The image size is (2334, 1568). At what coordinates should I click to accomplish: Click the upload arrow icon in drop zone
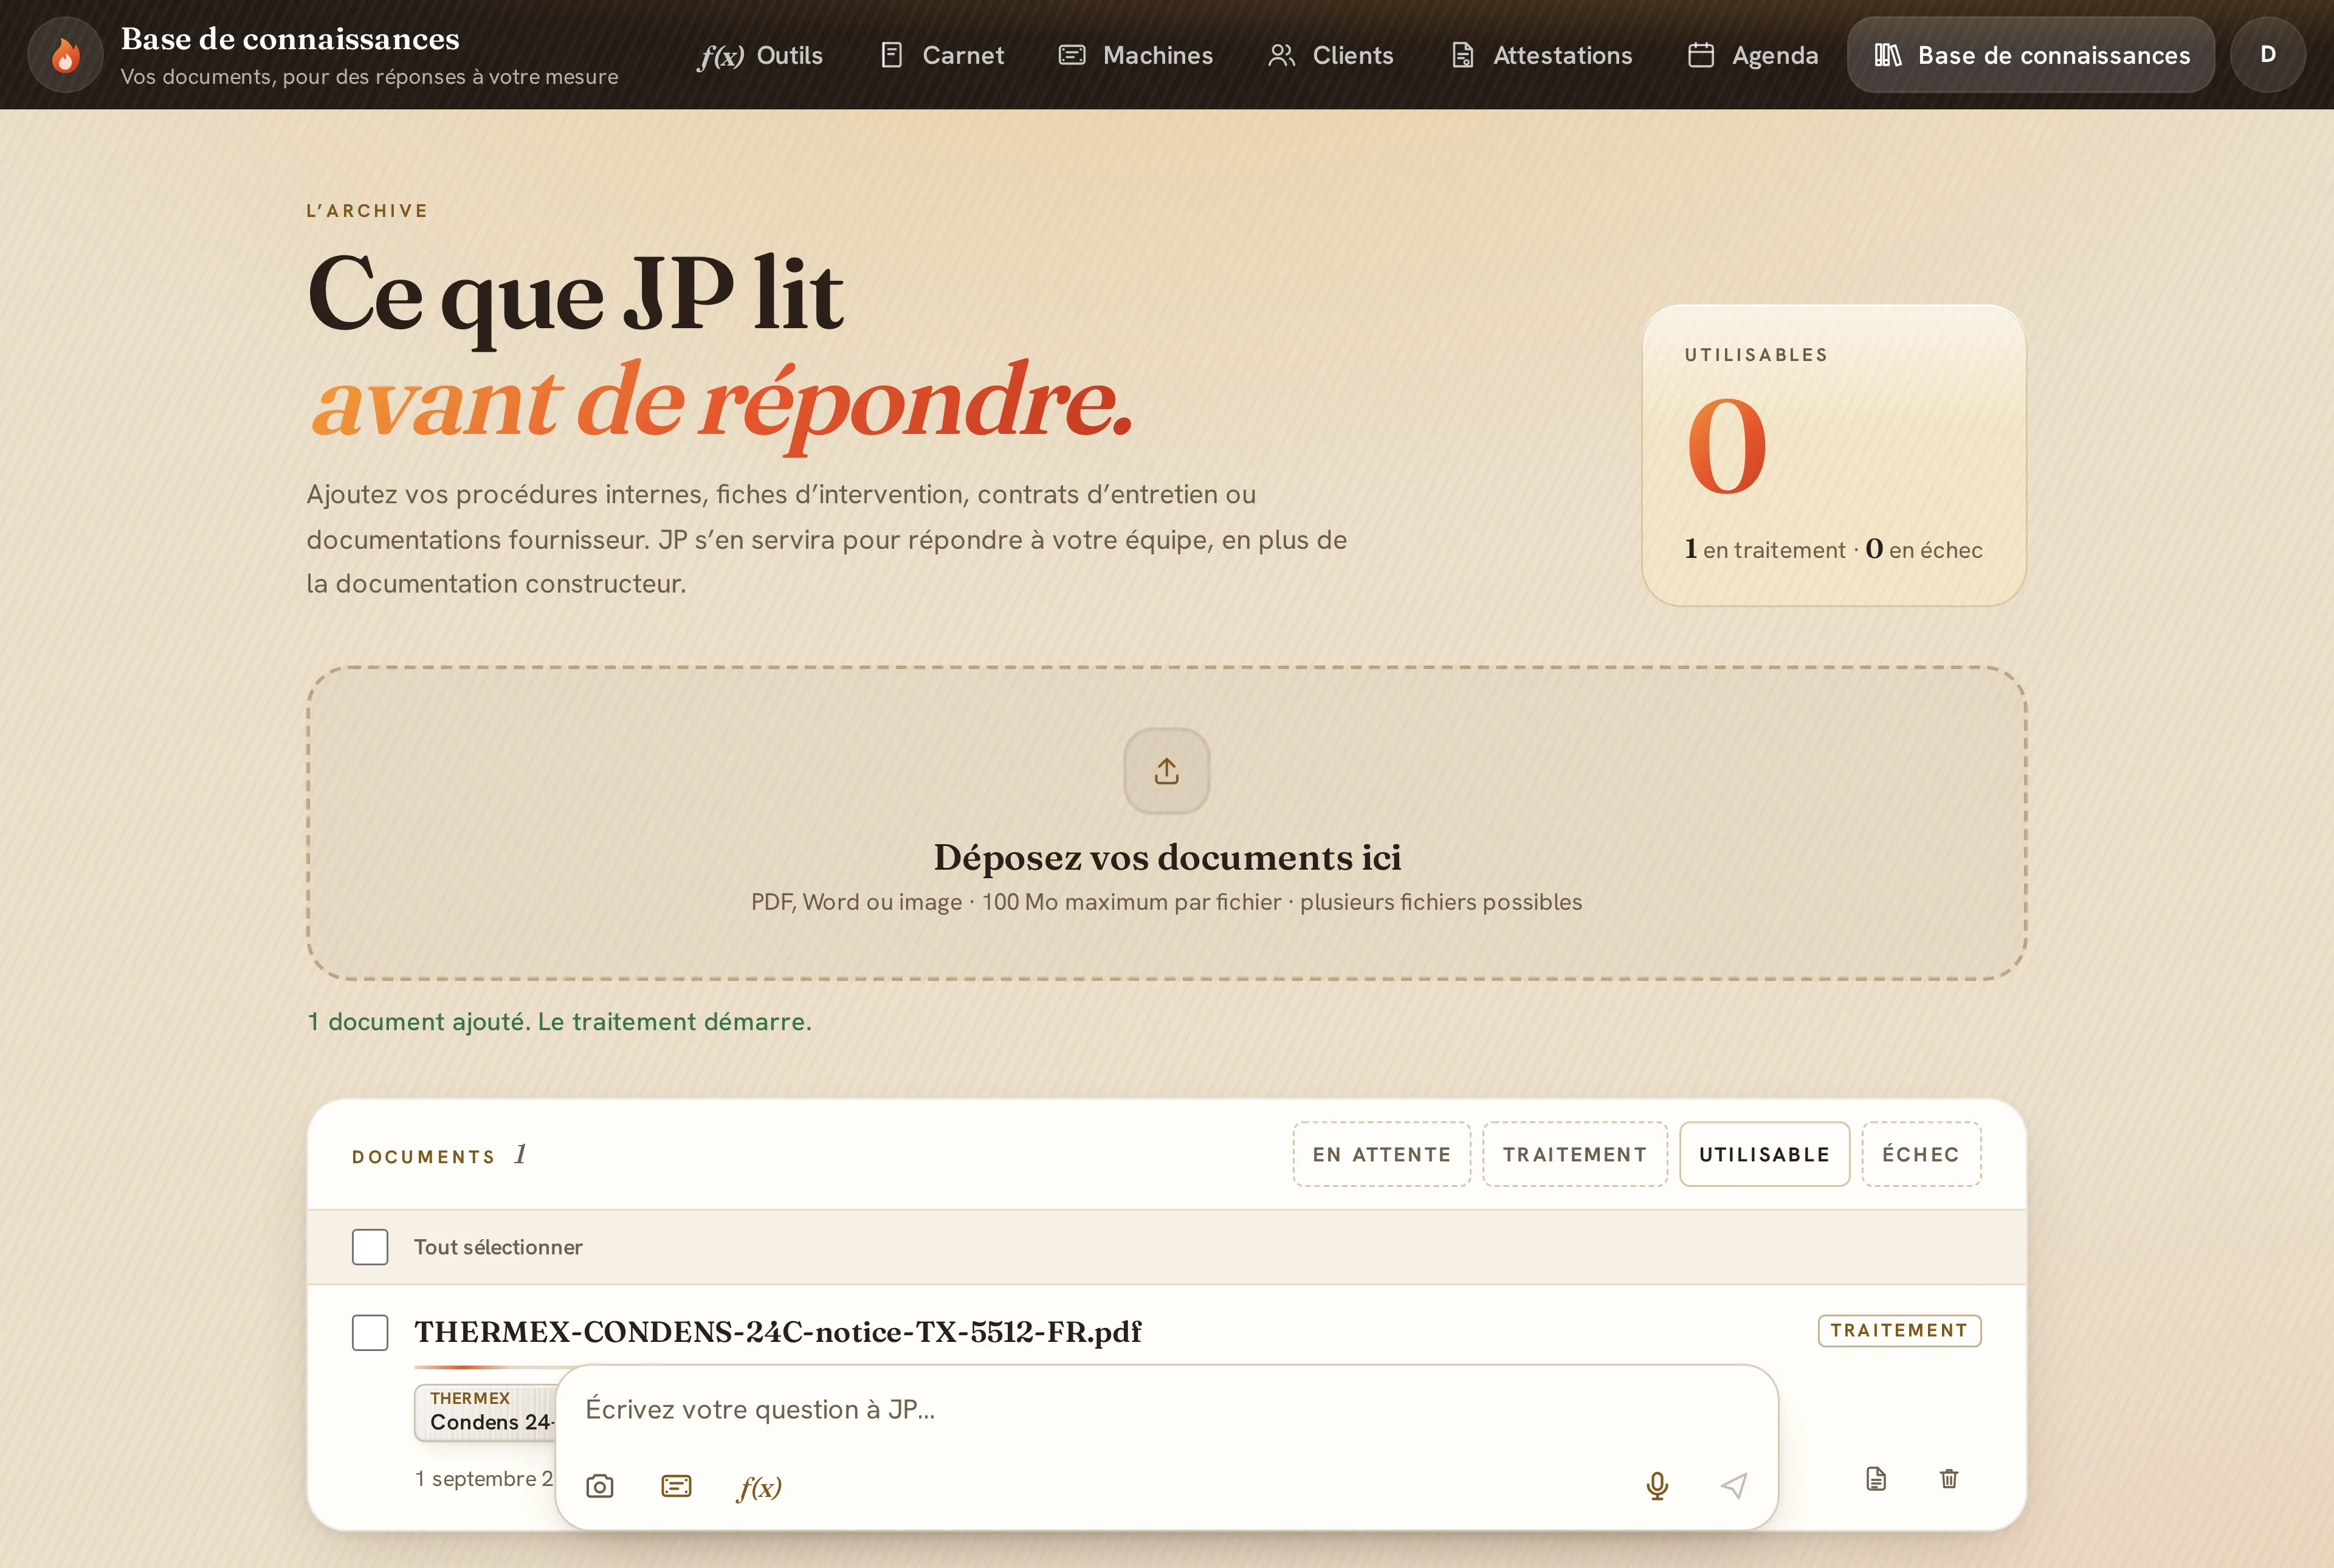tap(1167, 771)
